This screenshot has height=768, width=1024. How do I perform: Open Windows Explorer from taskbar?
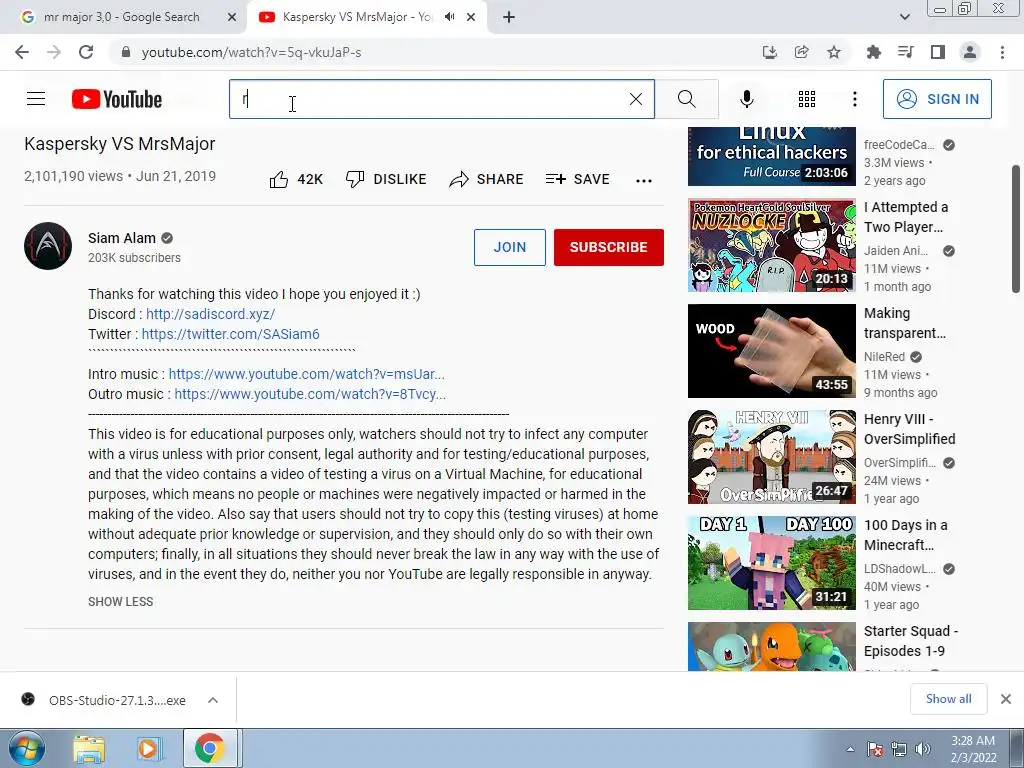pos(88,748)
